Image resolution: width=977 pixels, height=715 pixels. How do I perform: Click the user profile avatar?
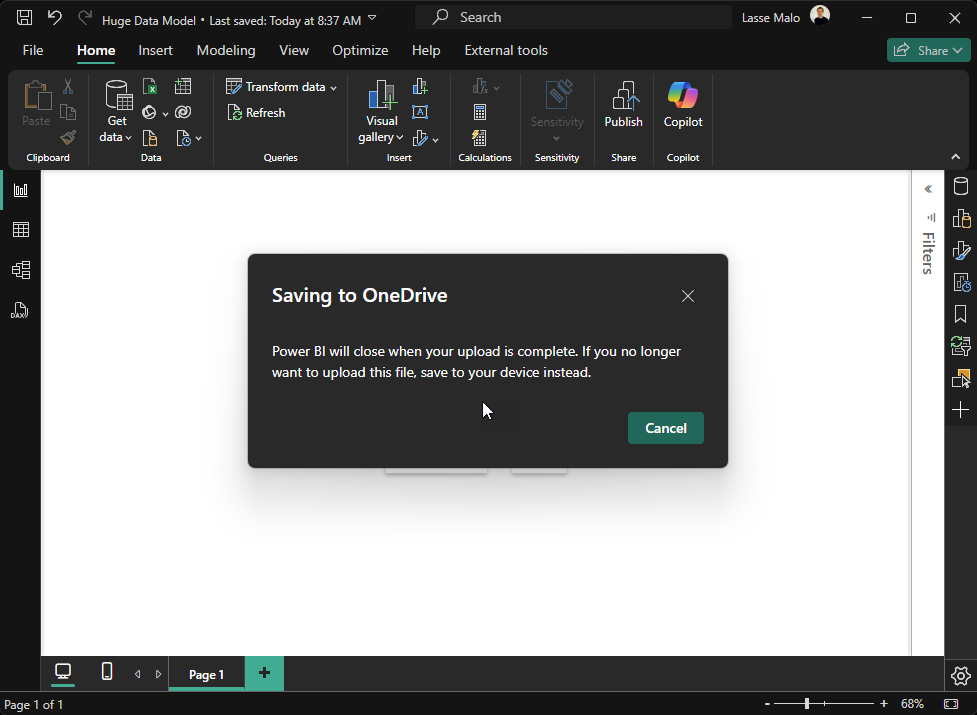pos(820,15)
